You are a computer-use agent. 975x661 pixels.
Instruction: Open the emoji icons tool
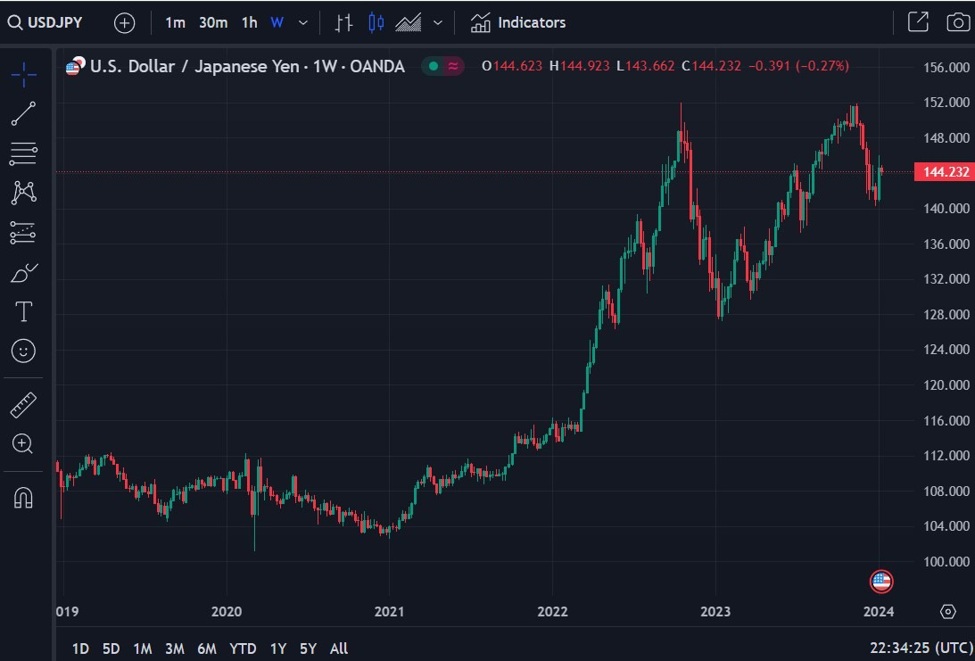coord(23,351)
